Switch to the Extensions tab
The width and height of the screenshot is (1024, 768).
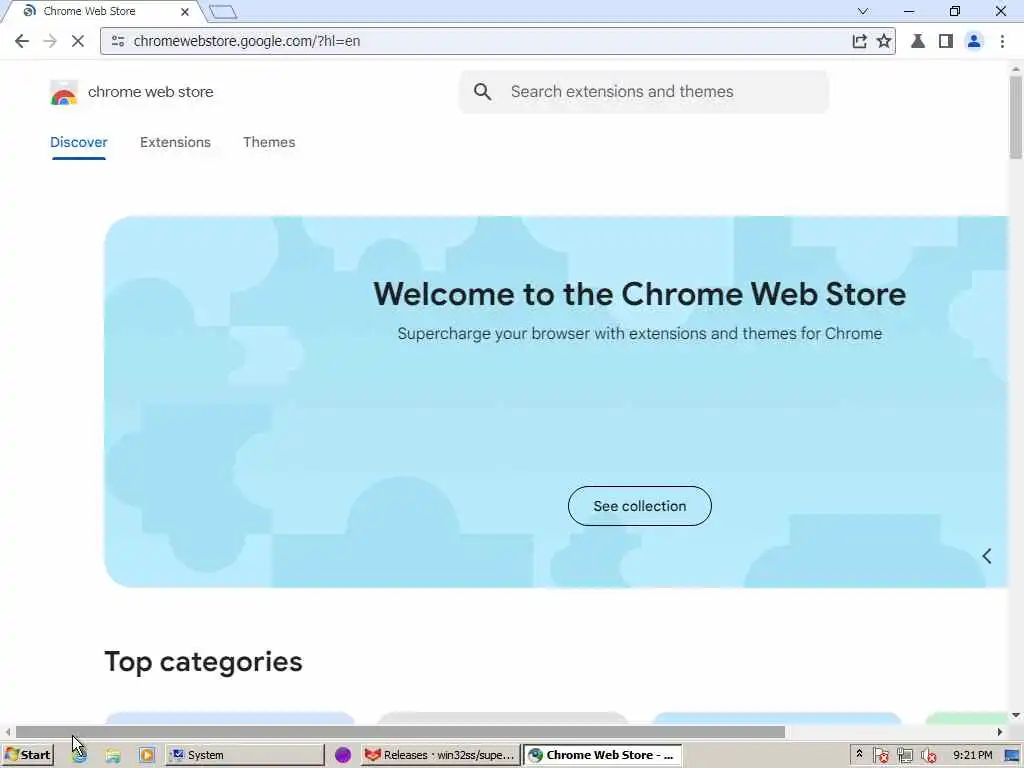[x=176, y=142]
